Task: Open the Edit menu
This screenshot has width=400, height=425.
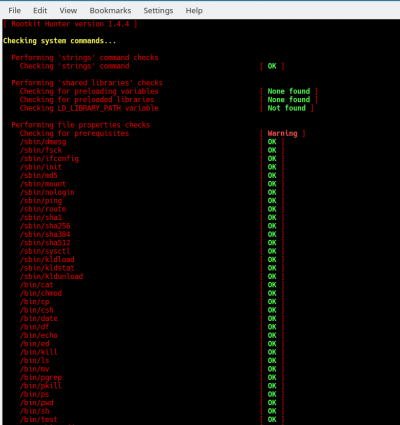Action: click(x=40, y=11)
